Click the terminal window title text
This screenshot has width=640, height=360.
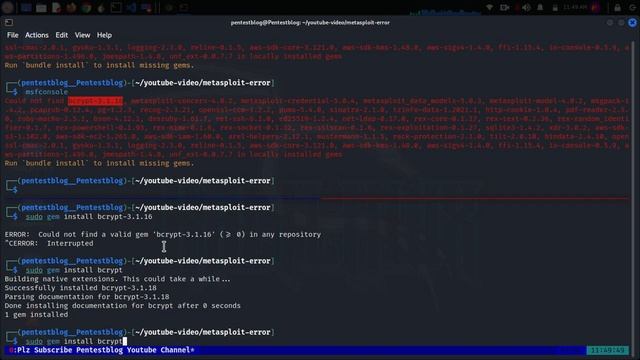[310, 23]
